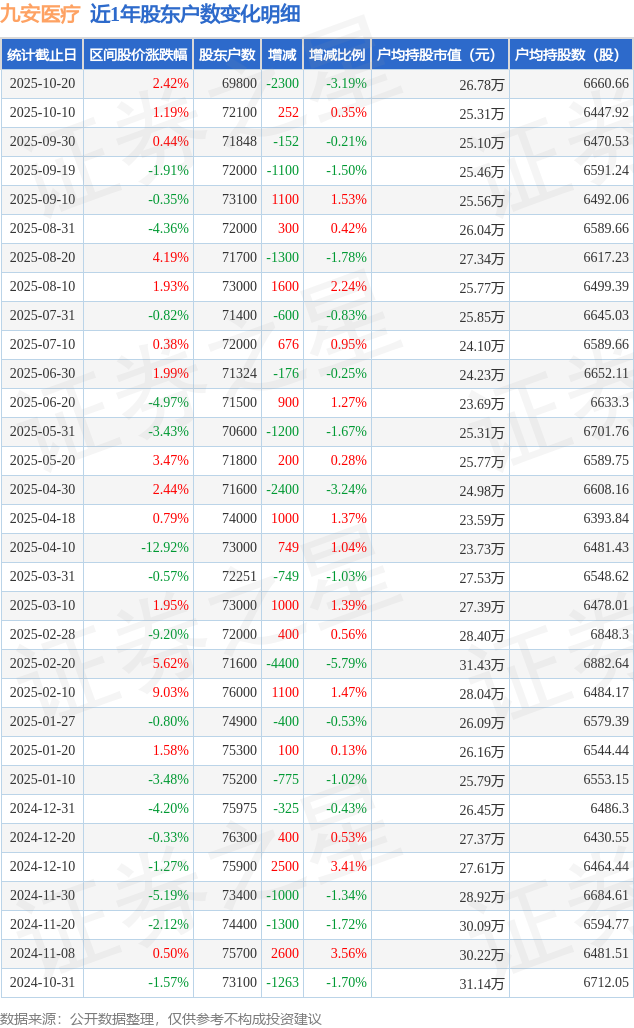Click the 九安医疗 stock name in the title
634x1028 pixels.
point(41,14)
